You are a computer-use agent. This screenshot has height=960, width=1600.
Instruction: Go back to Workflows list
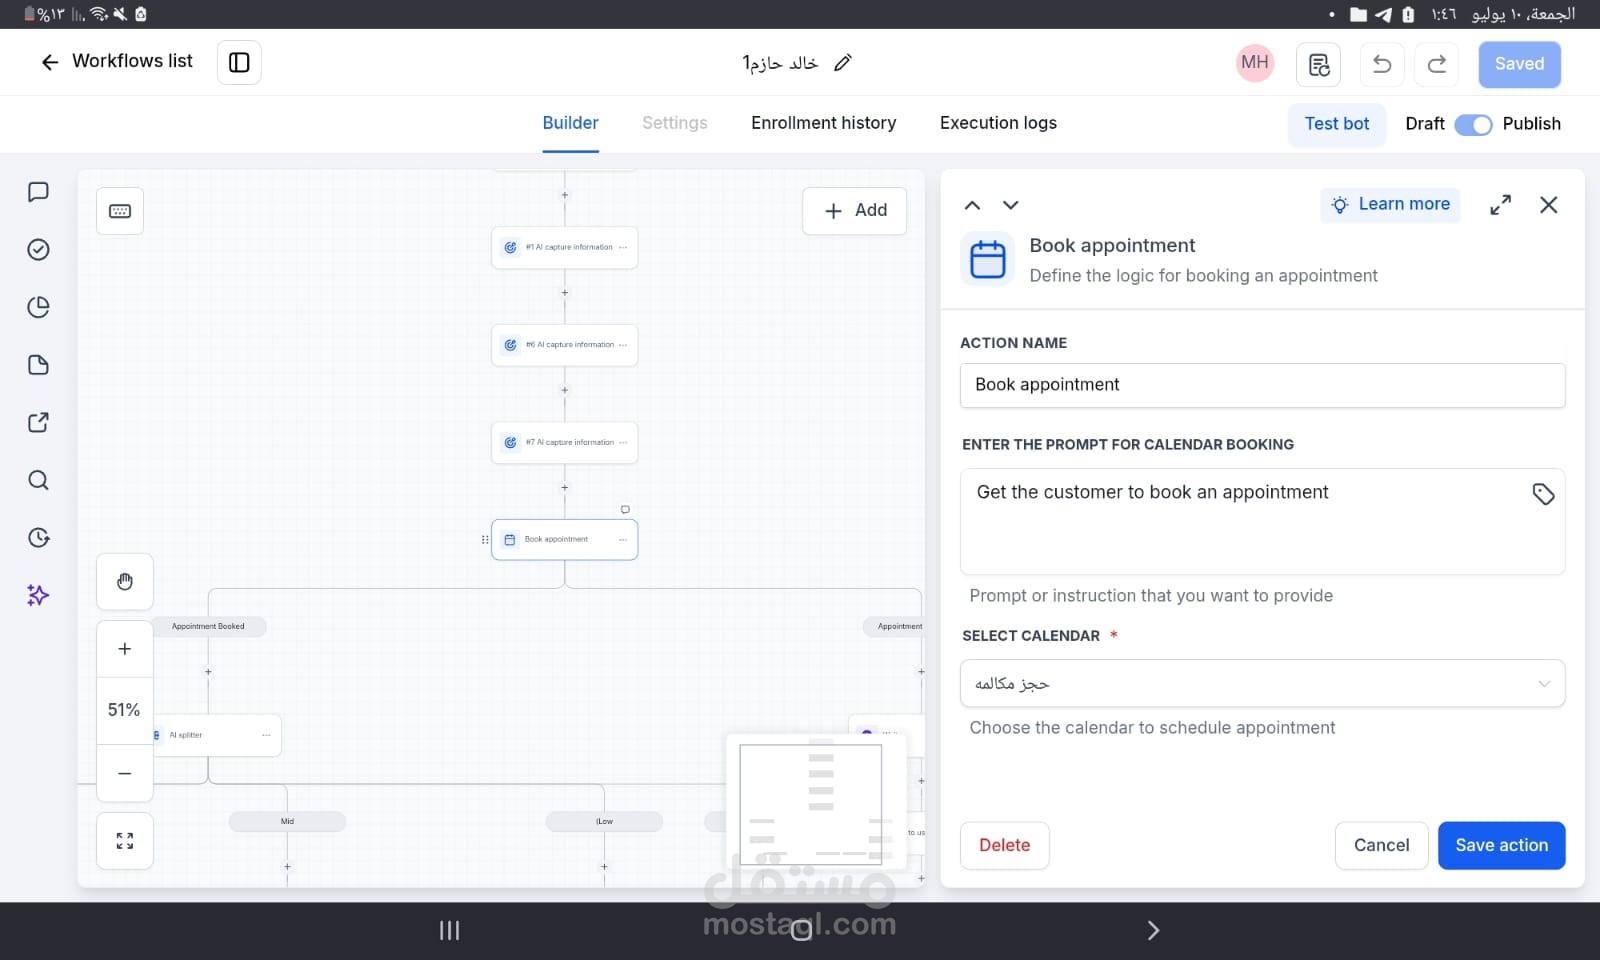tap(117, 62)
